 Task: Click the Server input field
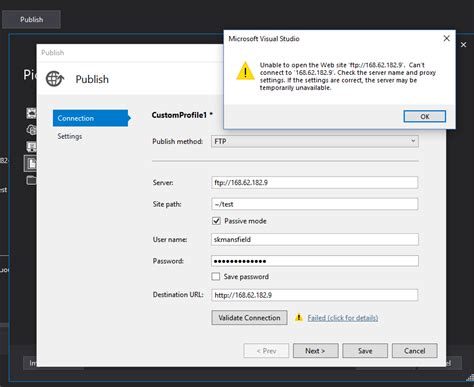tap(315, 182)
